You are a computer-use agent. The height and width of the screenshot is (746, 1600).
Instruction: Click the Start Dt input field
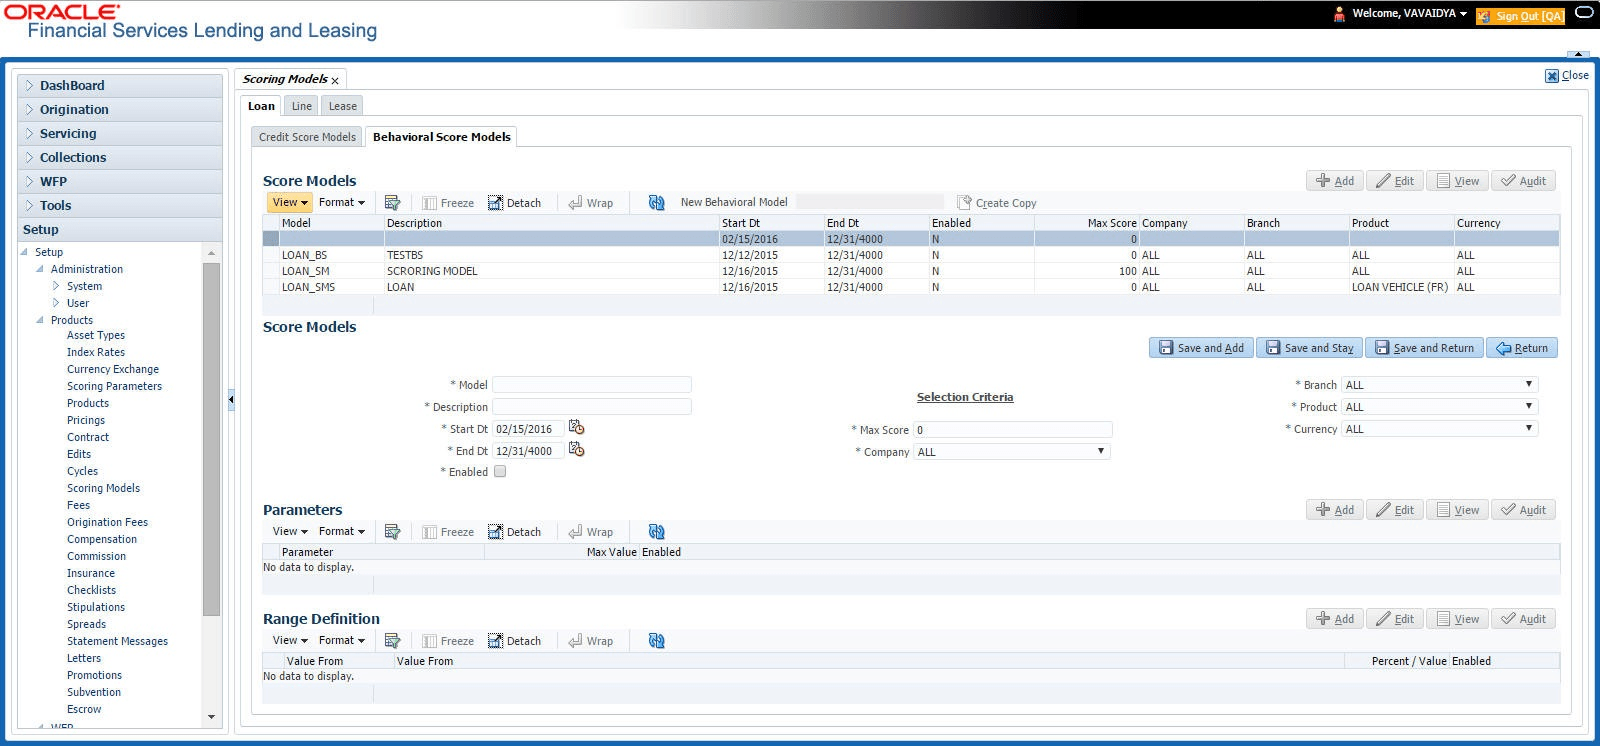[529, 429]
